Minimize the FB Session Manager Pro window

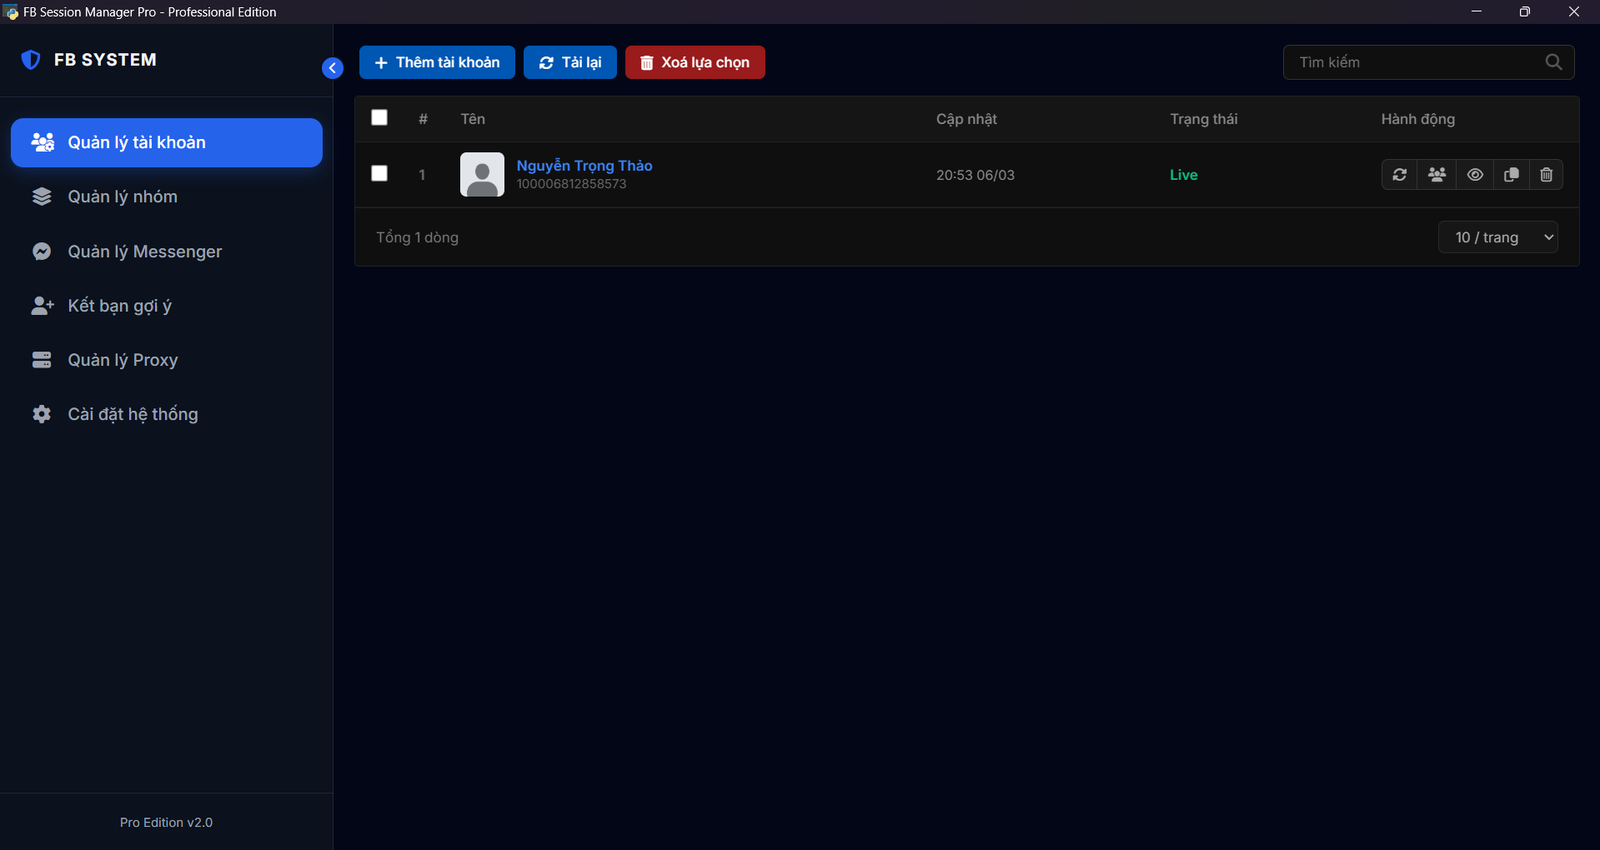(1476, 12)
